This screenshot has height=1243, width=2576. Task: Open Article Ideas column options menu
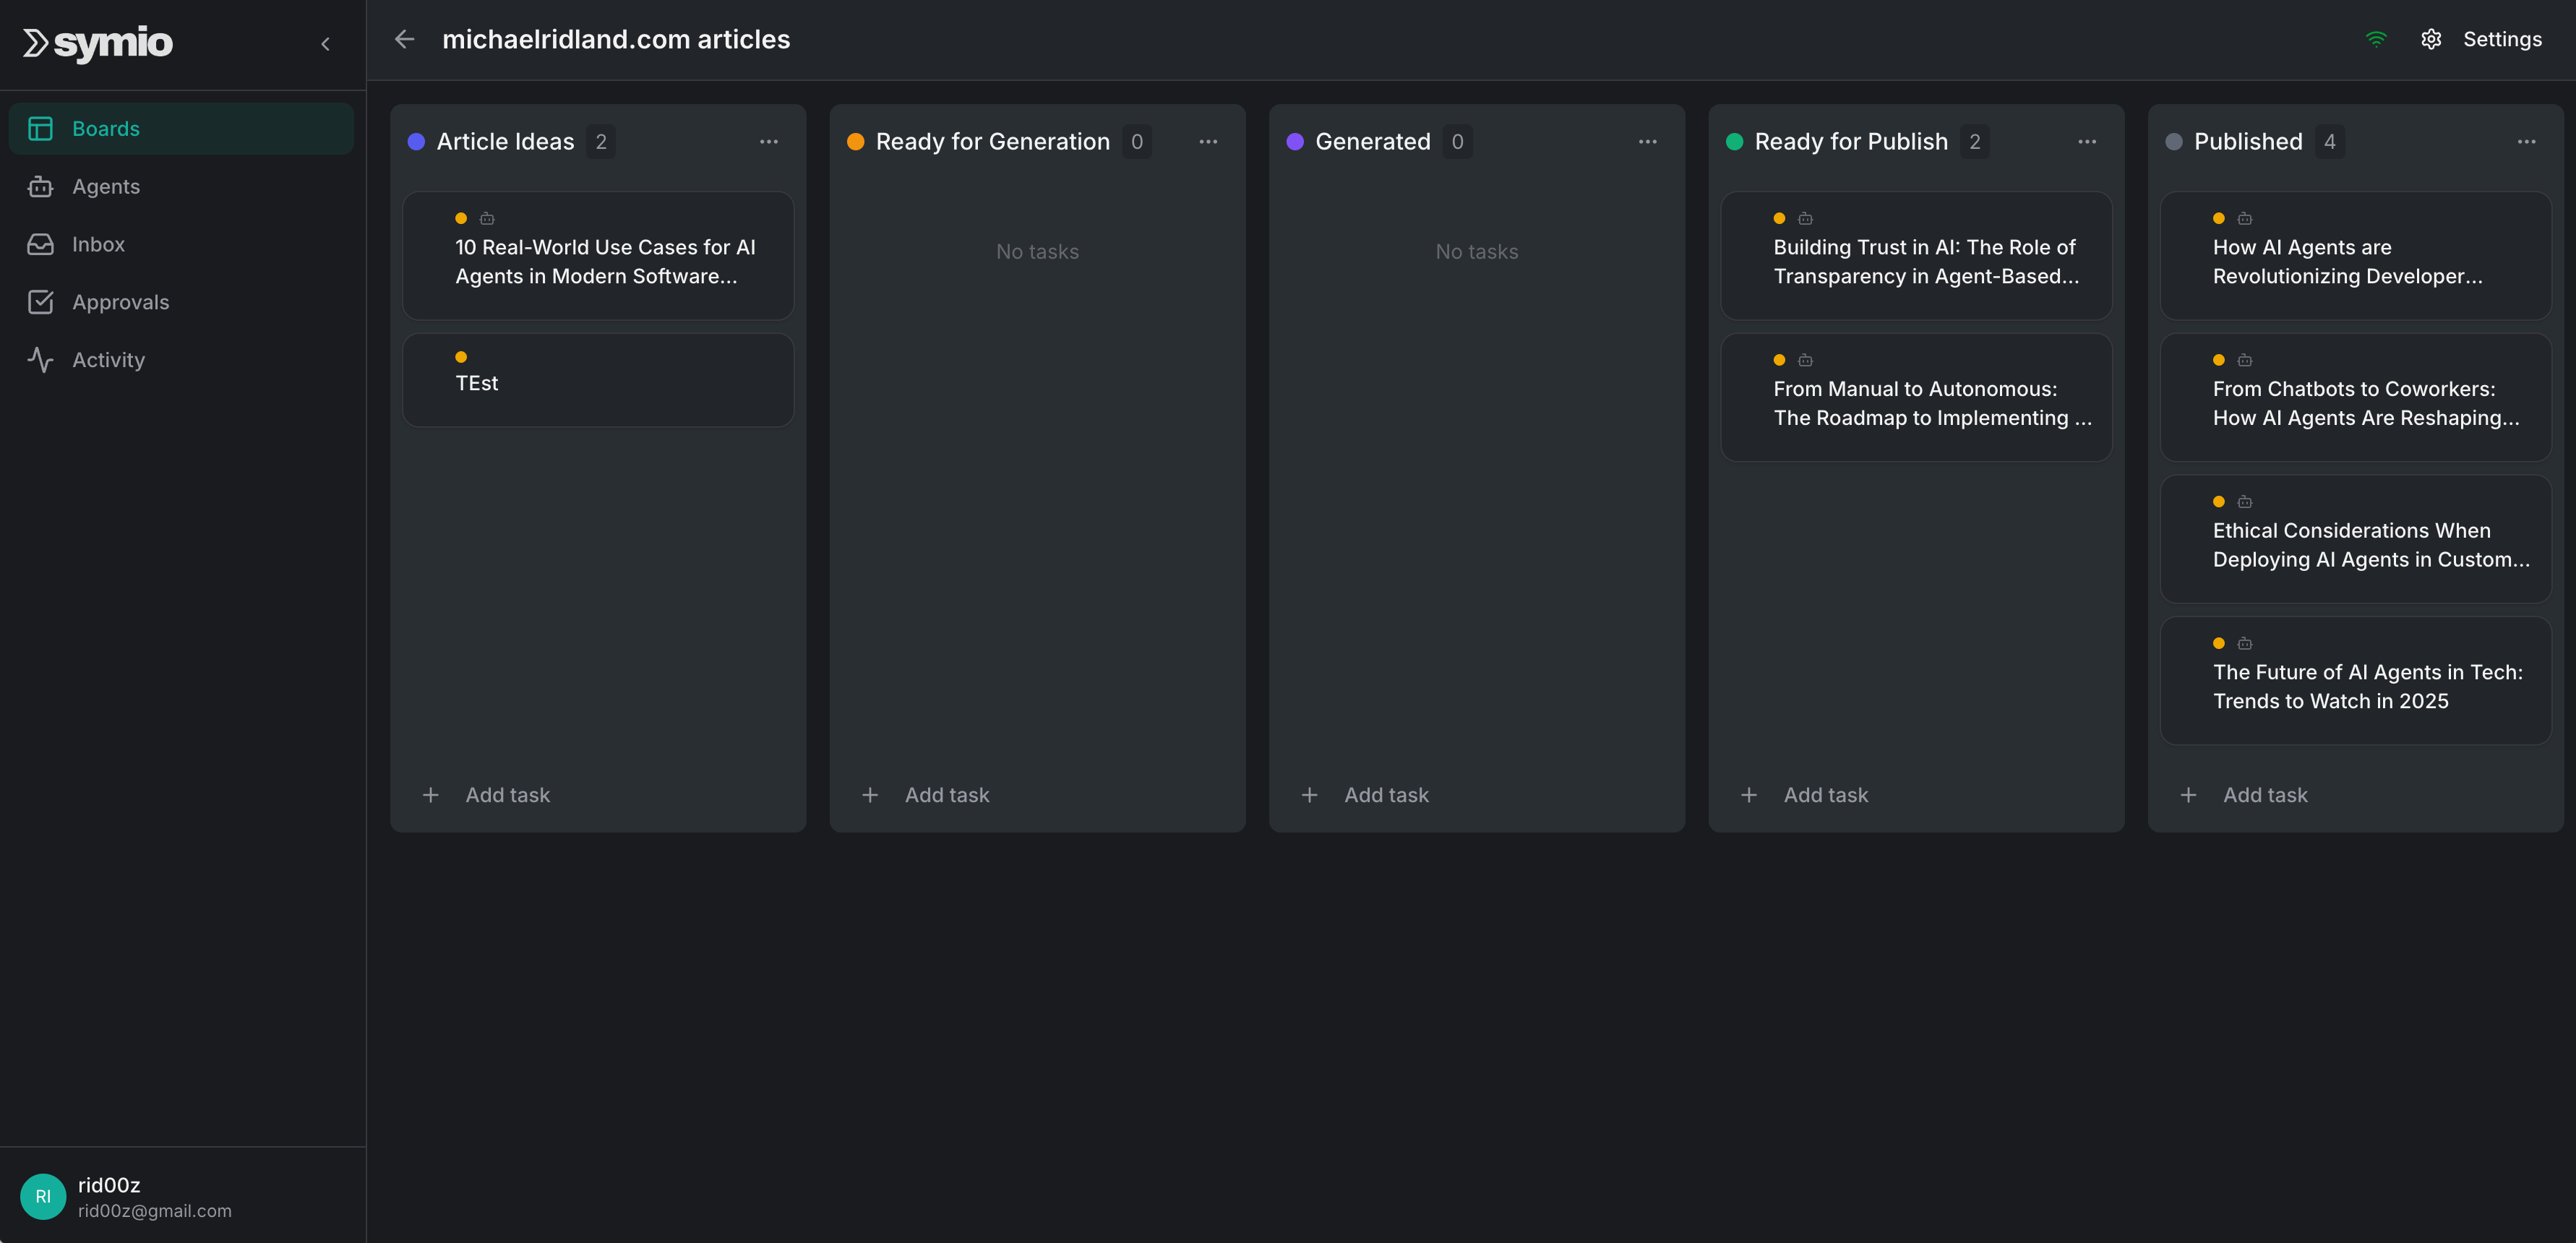click(769, 141)
